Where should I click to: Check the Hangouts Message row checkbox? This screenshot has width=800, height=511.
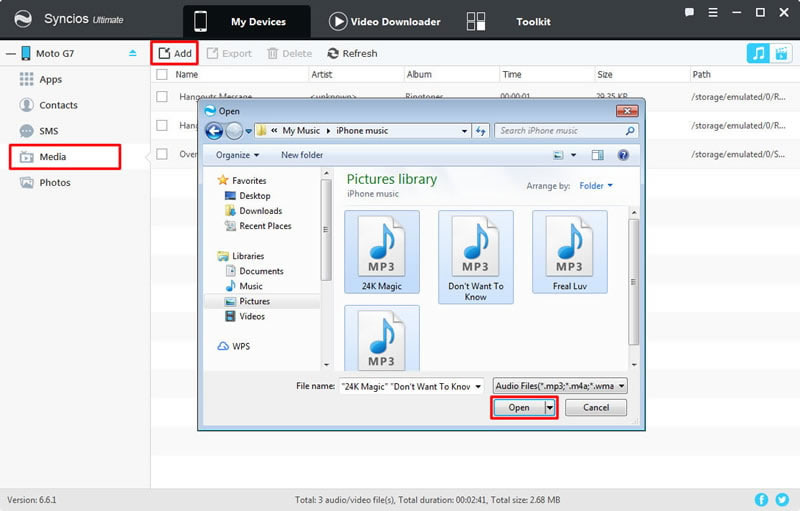coord(162,96)
